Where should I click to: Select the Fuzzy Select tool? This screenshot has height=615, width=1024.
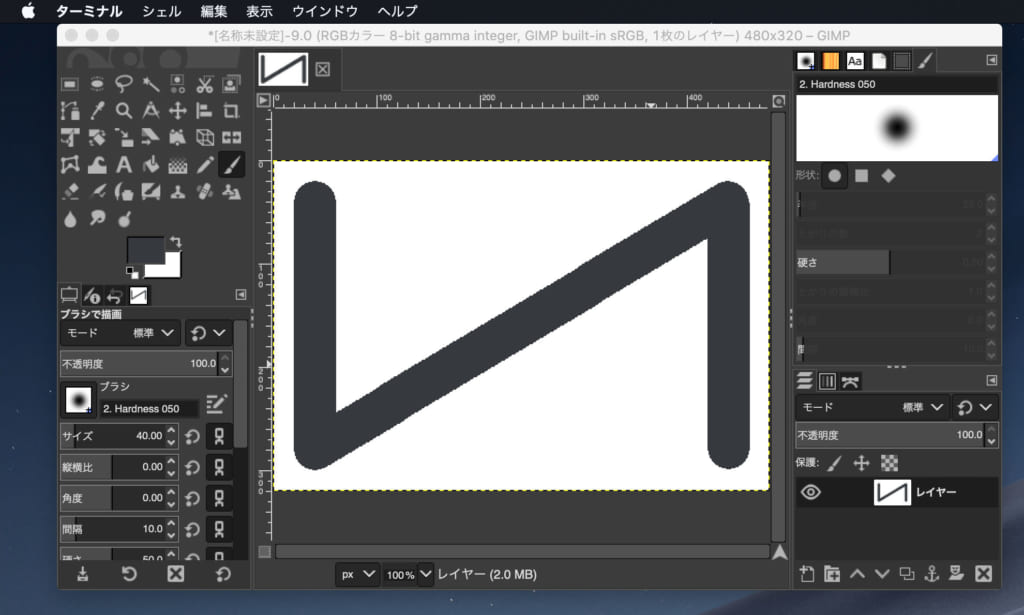tap(151, 85)
